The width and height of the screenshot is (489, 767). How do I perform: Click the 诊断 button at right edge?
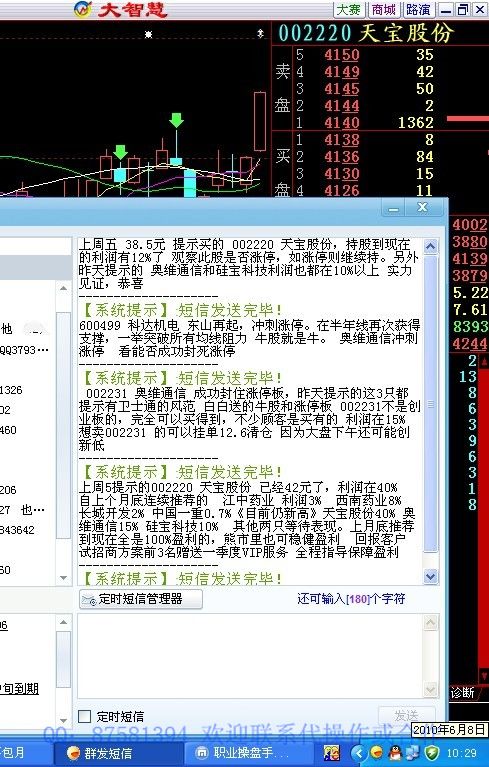462,692
